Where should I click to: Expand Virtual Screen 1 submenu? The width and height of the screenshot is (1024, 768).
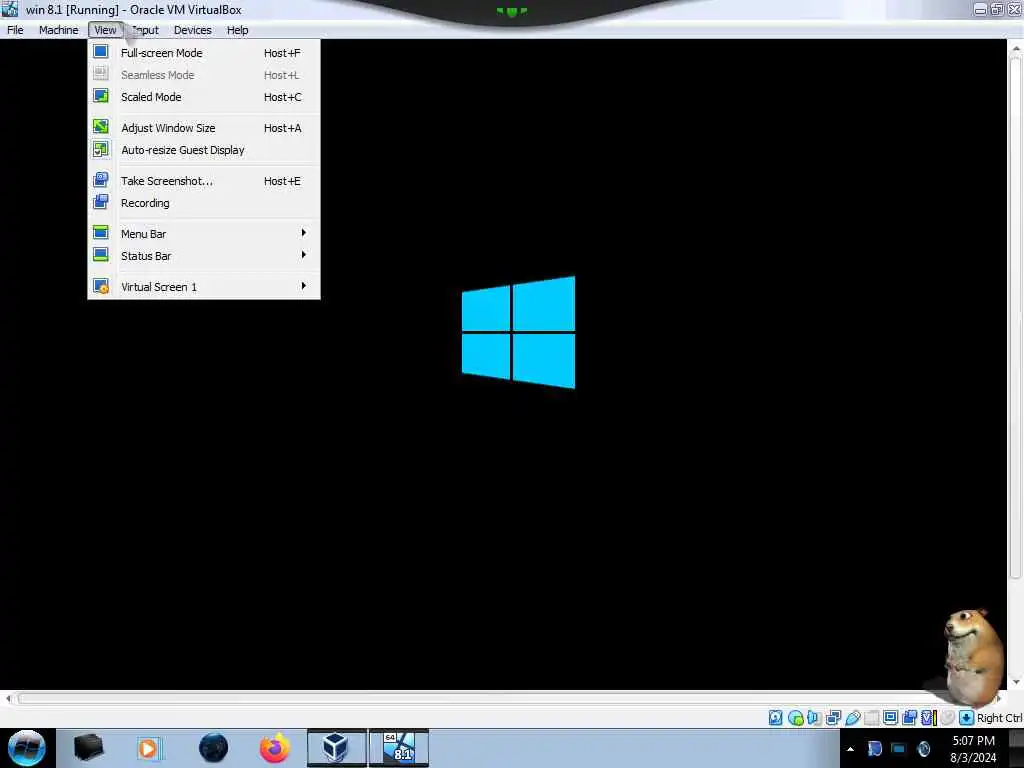coord(204,287)
